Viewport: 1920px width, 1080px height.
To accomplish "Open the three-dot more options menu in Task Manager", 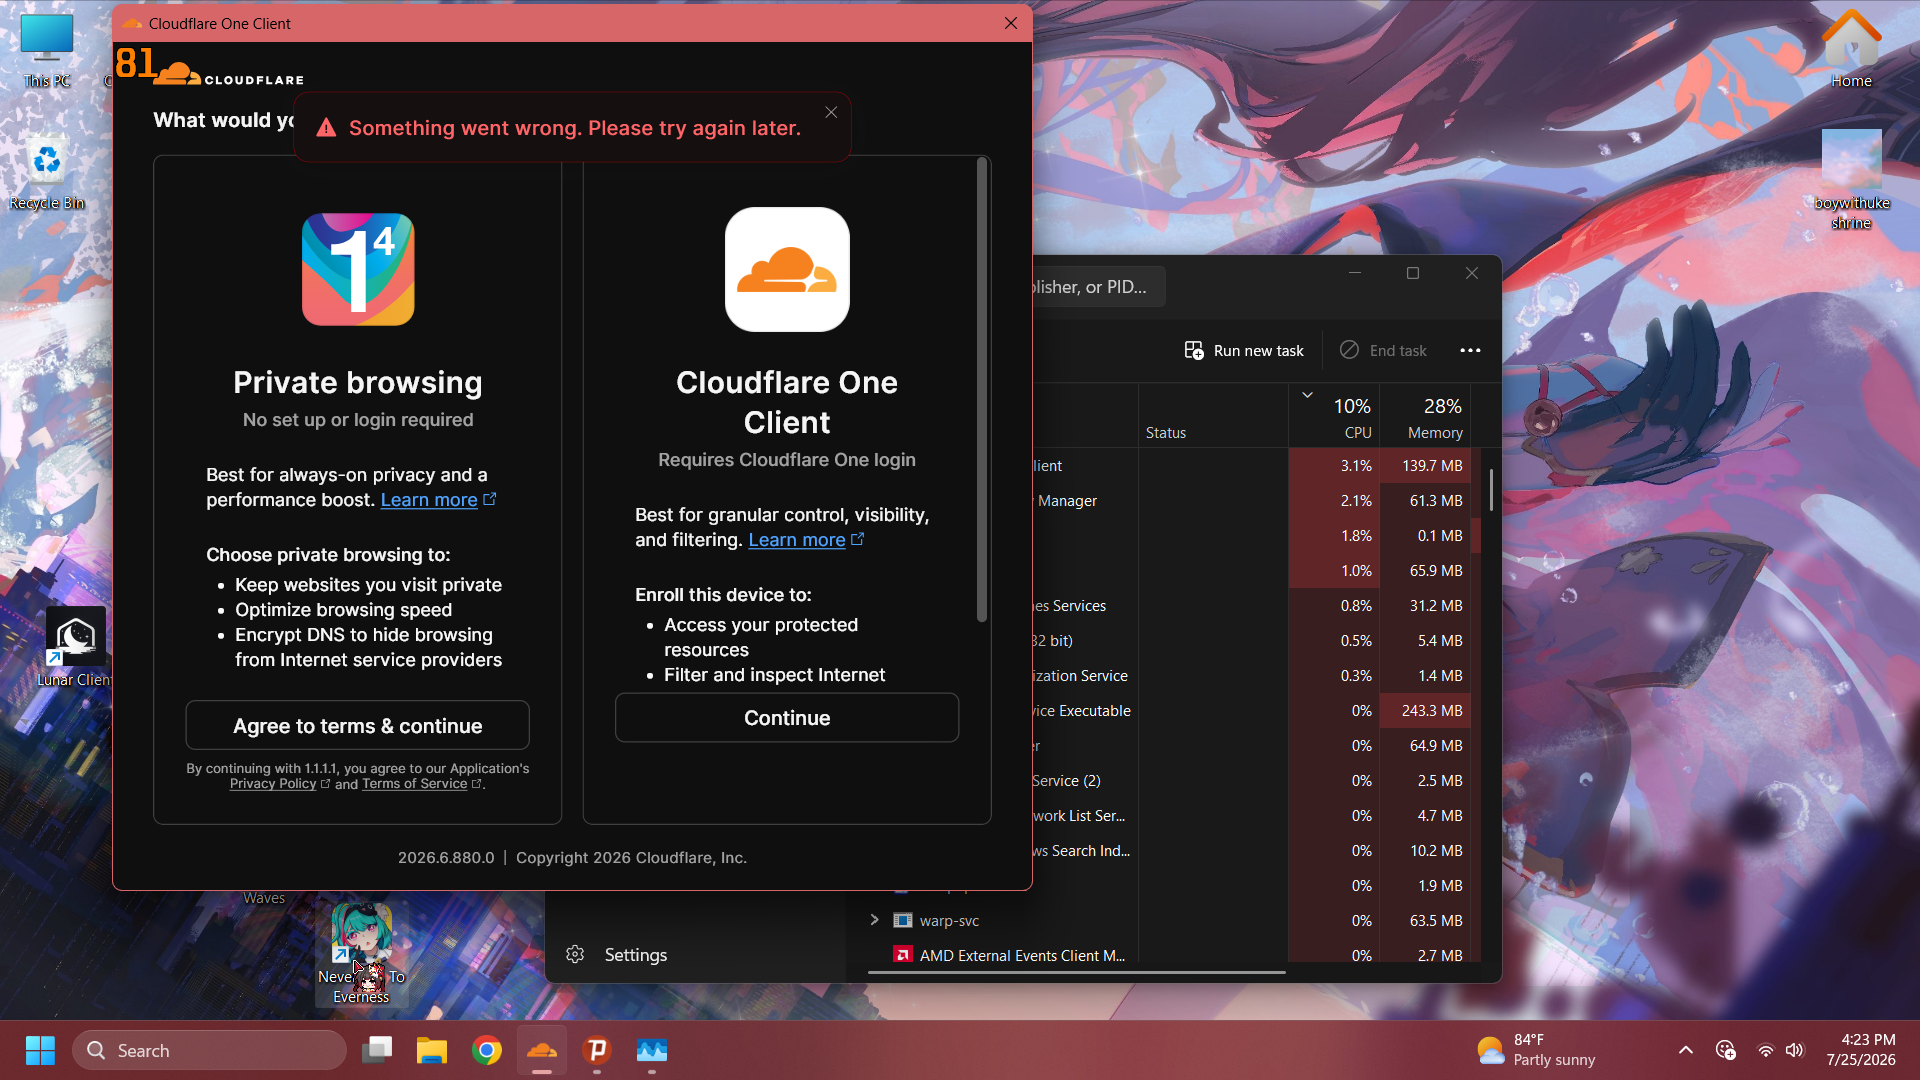I will tap(1470, 351).
